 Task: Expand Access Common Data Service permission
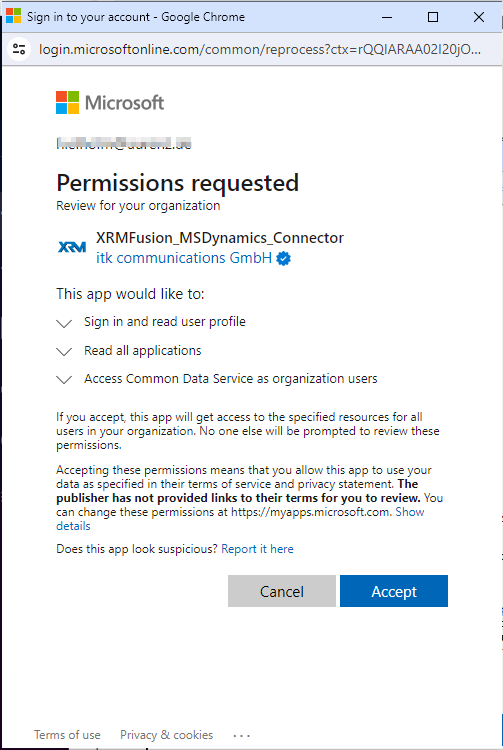(64, 380)
